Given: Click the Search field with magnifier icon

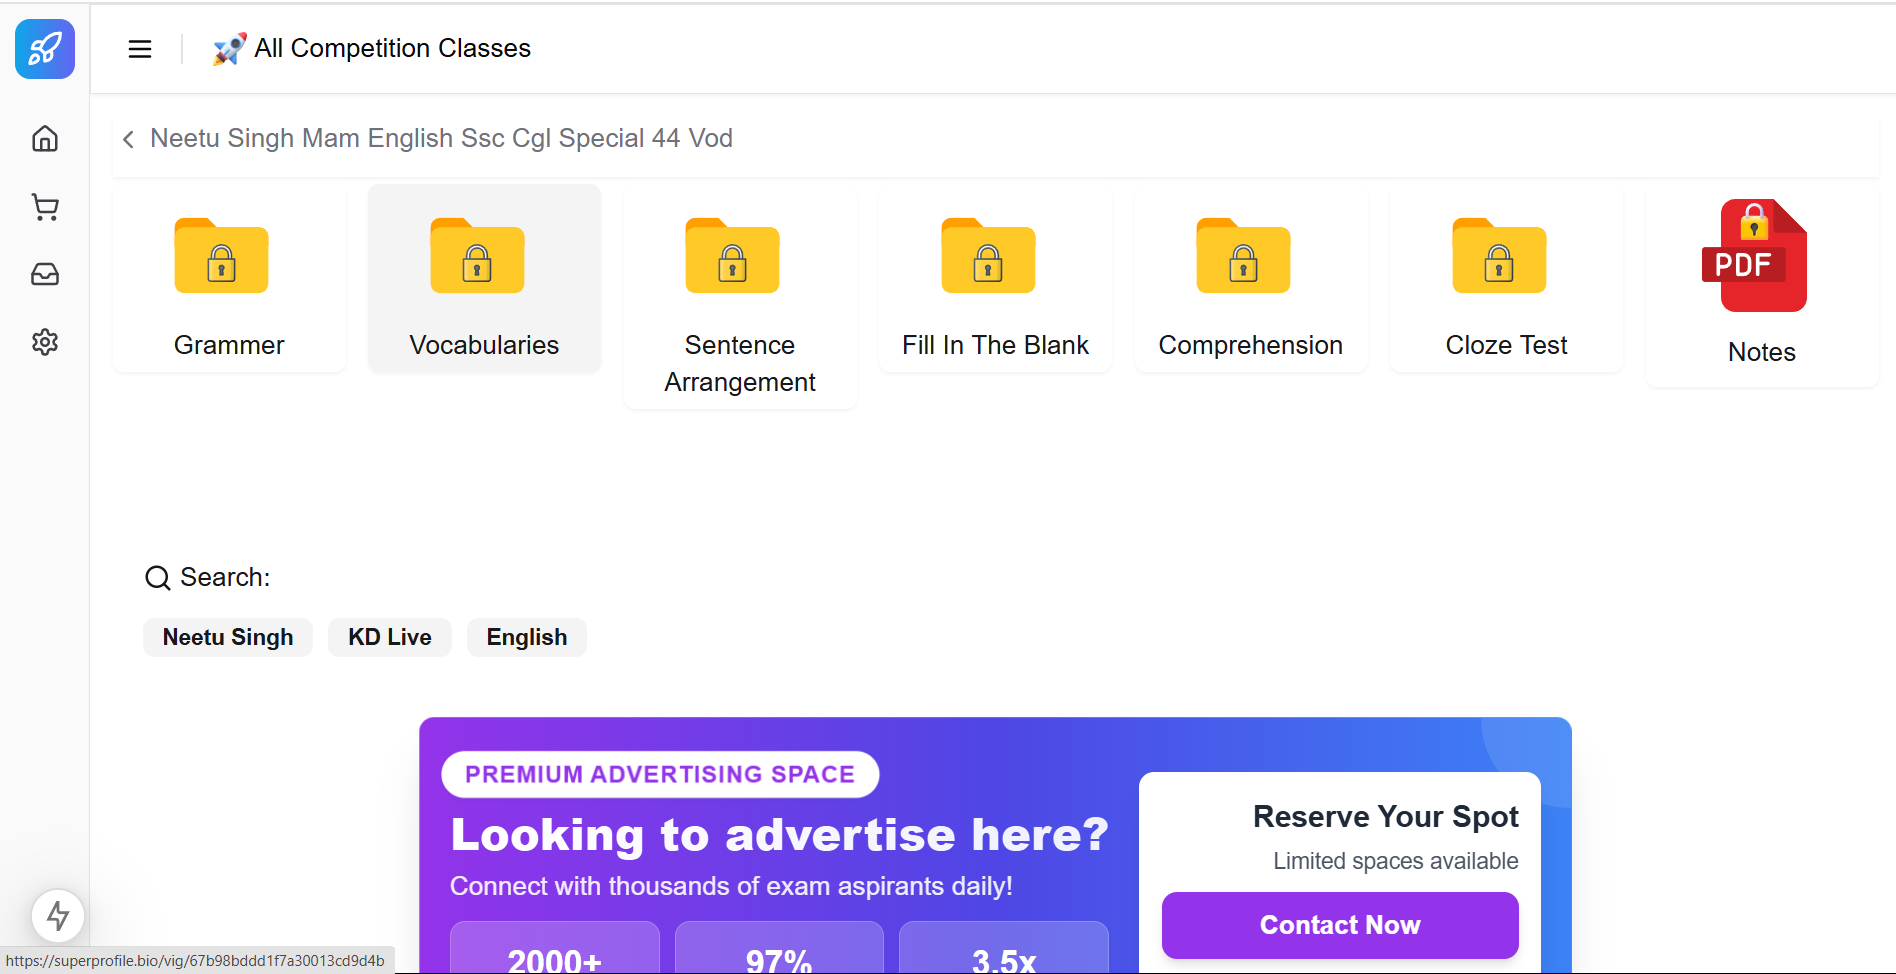Looking at the screenshot, I should point(207,577).
